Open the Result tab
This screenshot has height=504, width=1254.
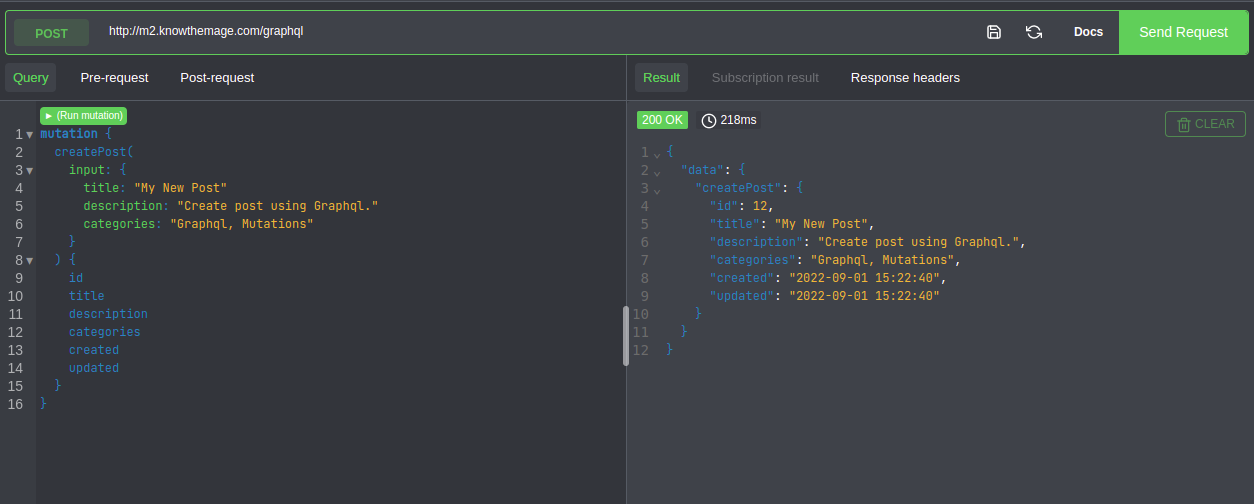(661, 77)
